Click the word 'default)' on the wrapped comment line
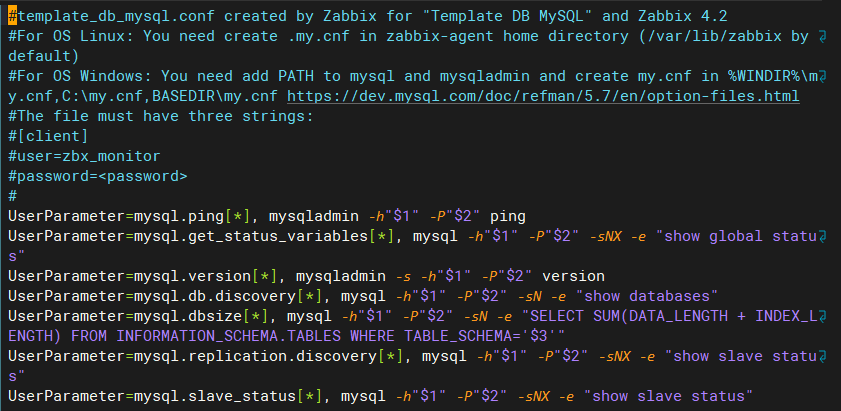The height and width of the screenshot is (411, 841). (44, 56)
